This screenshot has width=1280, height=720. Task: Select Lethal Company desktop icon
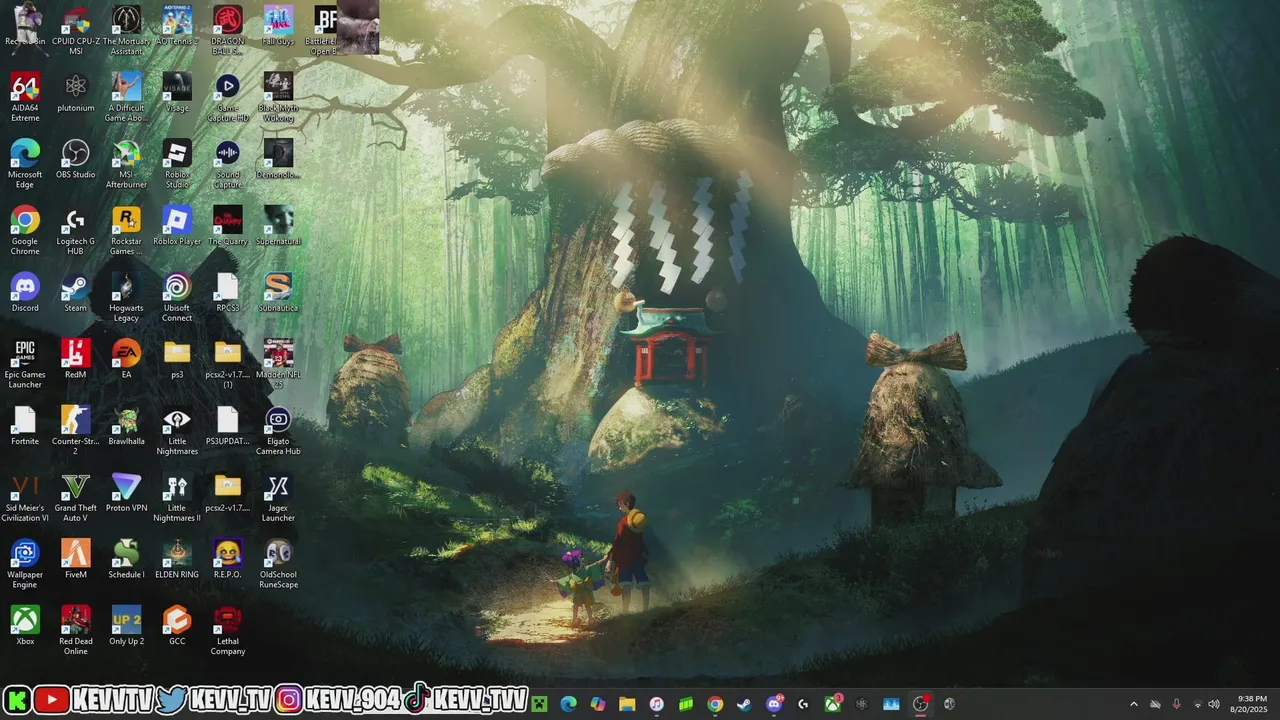tap(228, 631)
